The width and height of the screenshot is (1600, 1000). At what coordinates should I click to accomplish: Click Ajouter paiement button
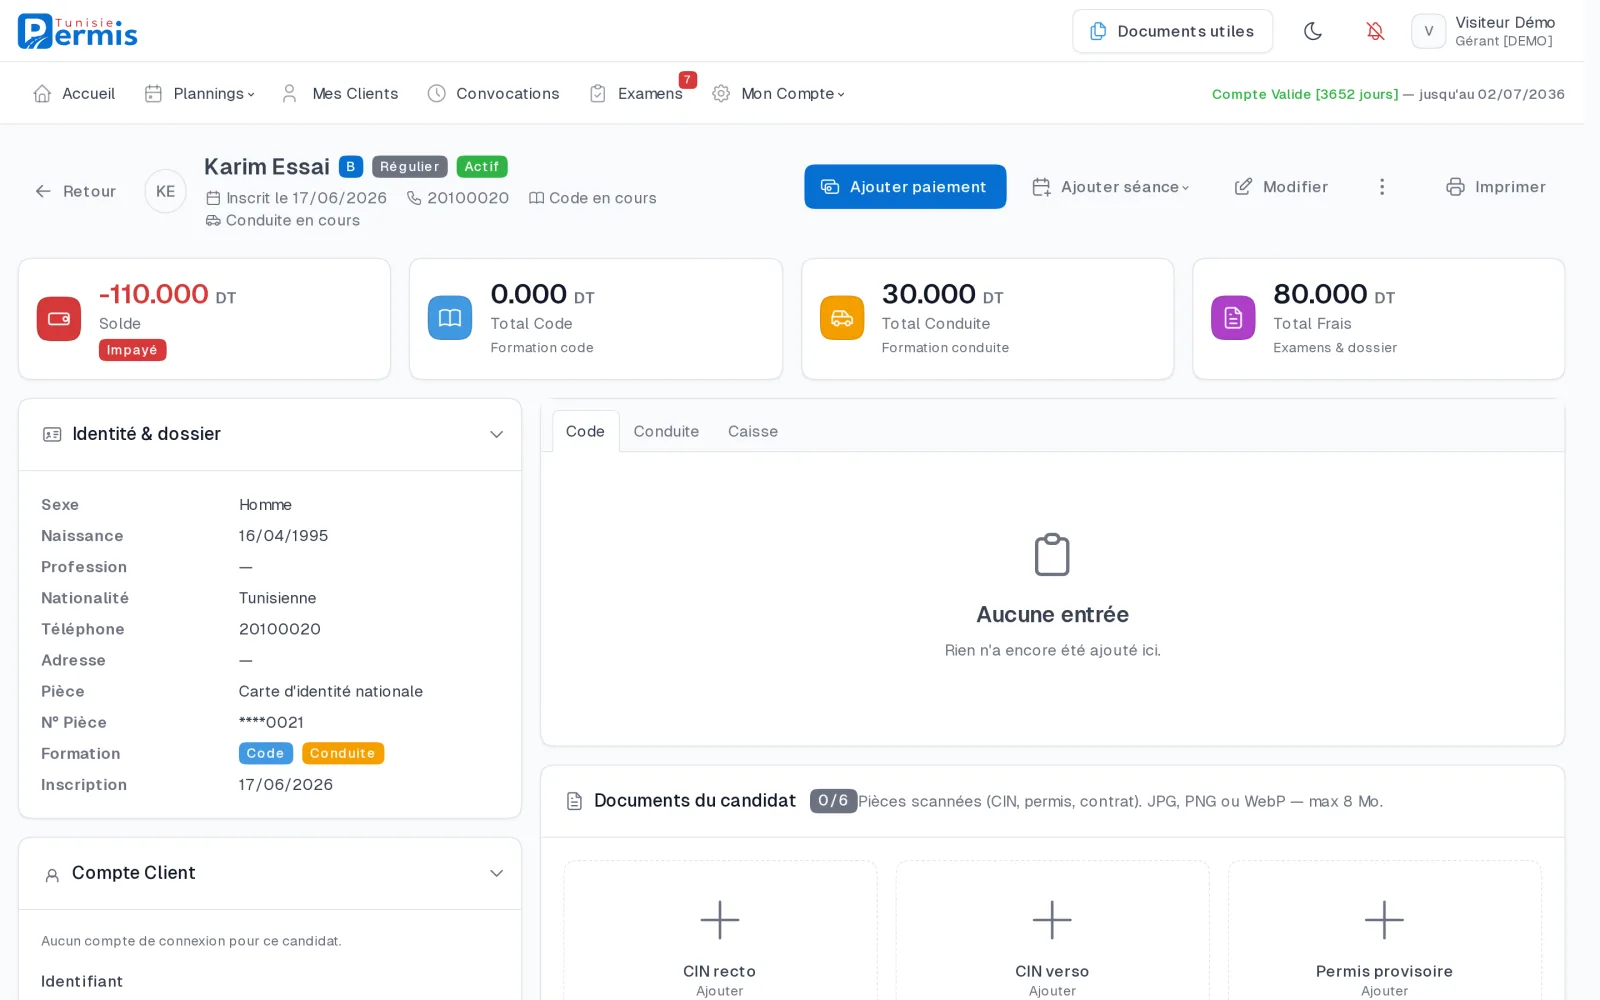[905, 187]
